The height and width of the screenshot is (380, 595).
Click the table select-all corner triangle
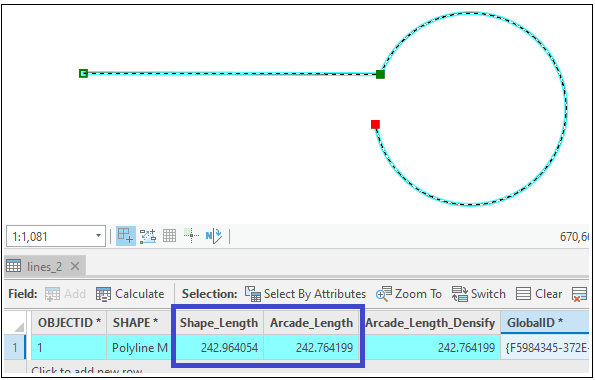19,326
